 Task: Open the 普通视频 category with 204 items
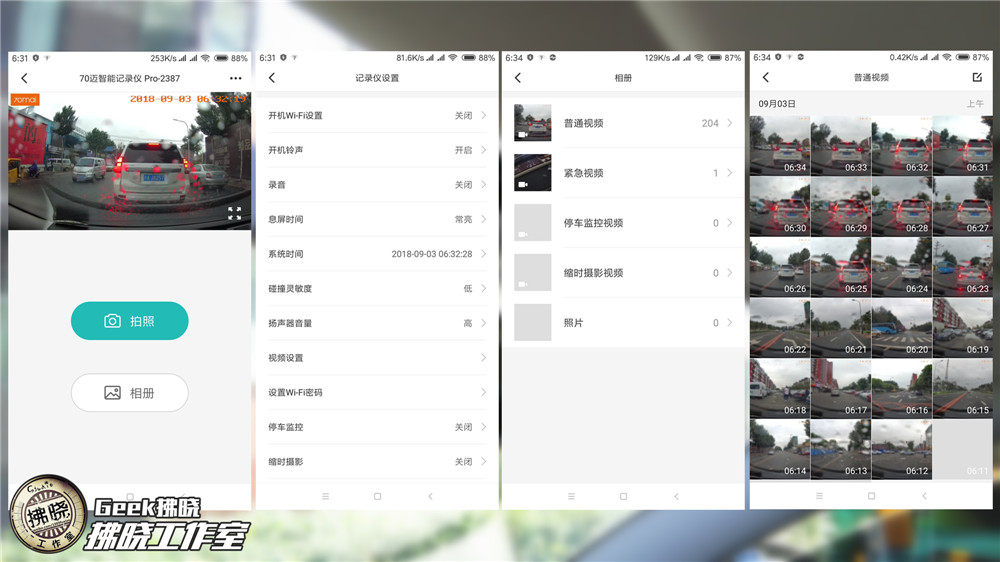pyautogui.click(x=624, y=123)
